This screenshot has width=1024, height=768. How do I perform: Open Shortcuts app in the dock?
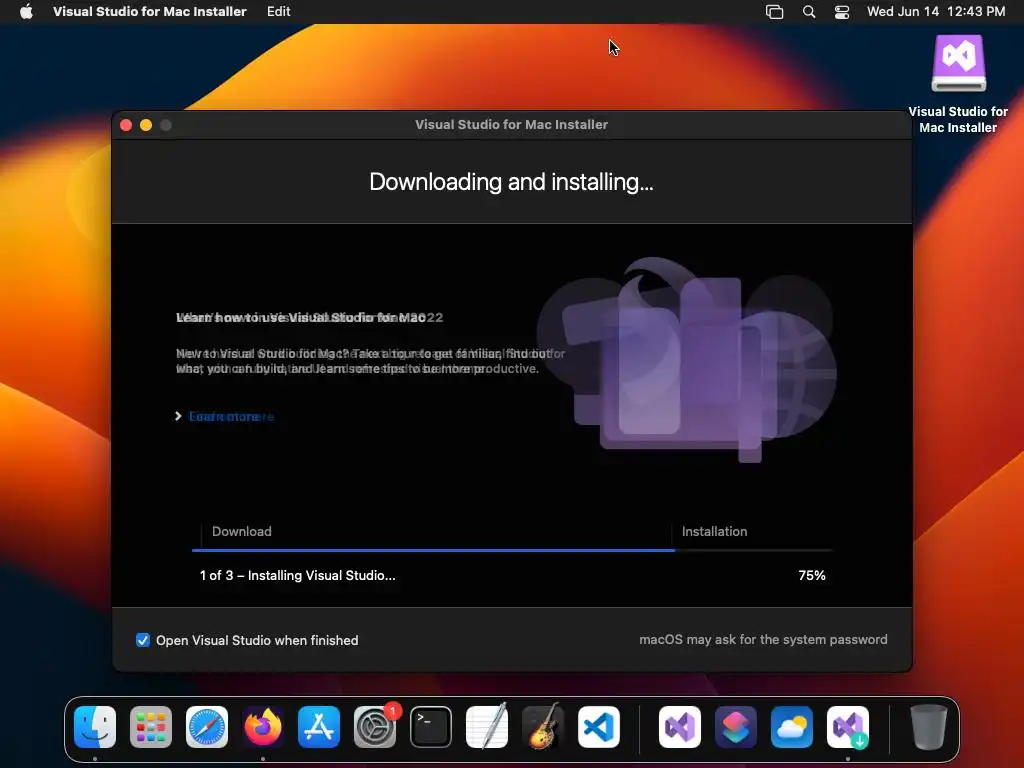[736, 727]
